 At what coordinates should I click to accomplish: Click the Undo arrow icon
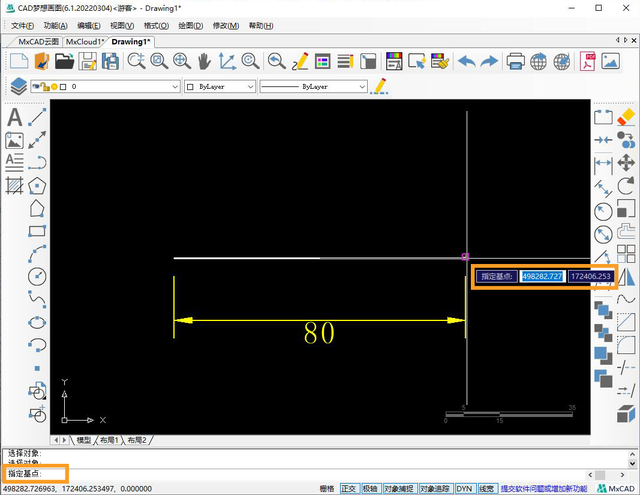point(467,62)
